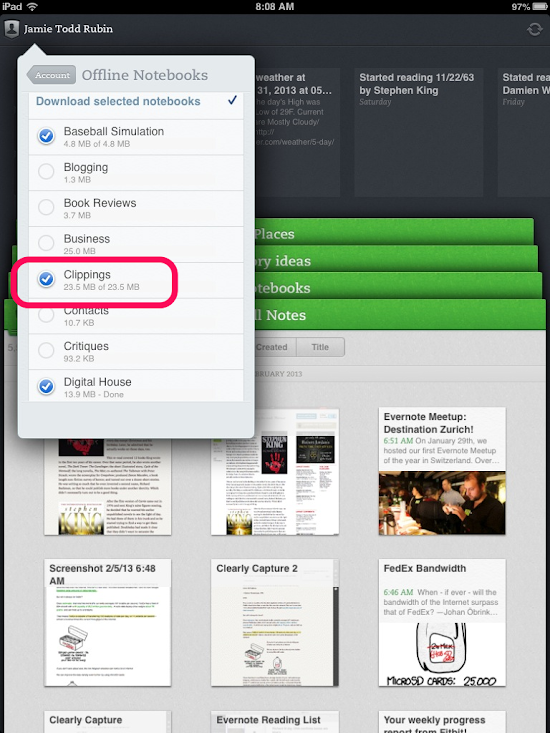This screenshot has height=733, width=550.
Task: Open Screenshot 2/5/13 6:48 AM note
Action: pyautogui.click(x=107, y=623)
